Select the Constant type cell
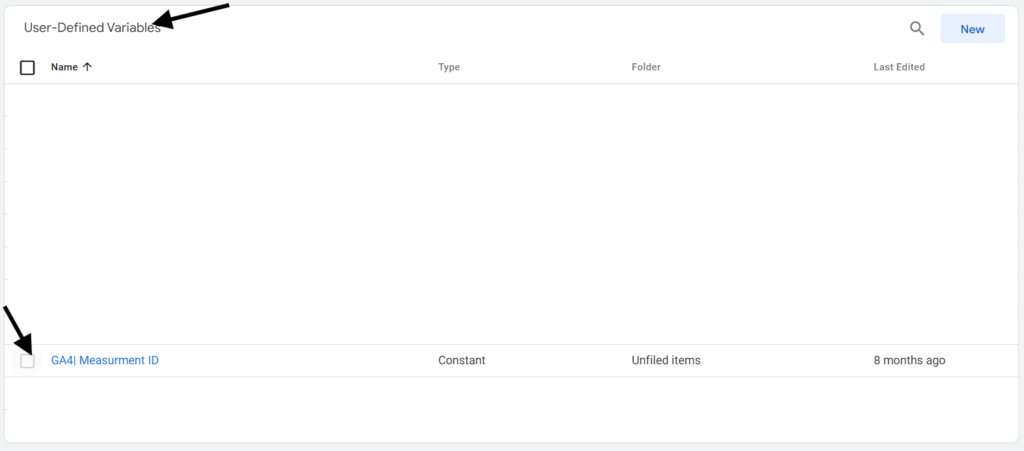 click(462, 360)
